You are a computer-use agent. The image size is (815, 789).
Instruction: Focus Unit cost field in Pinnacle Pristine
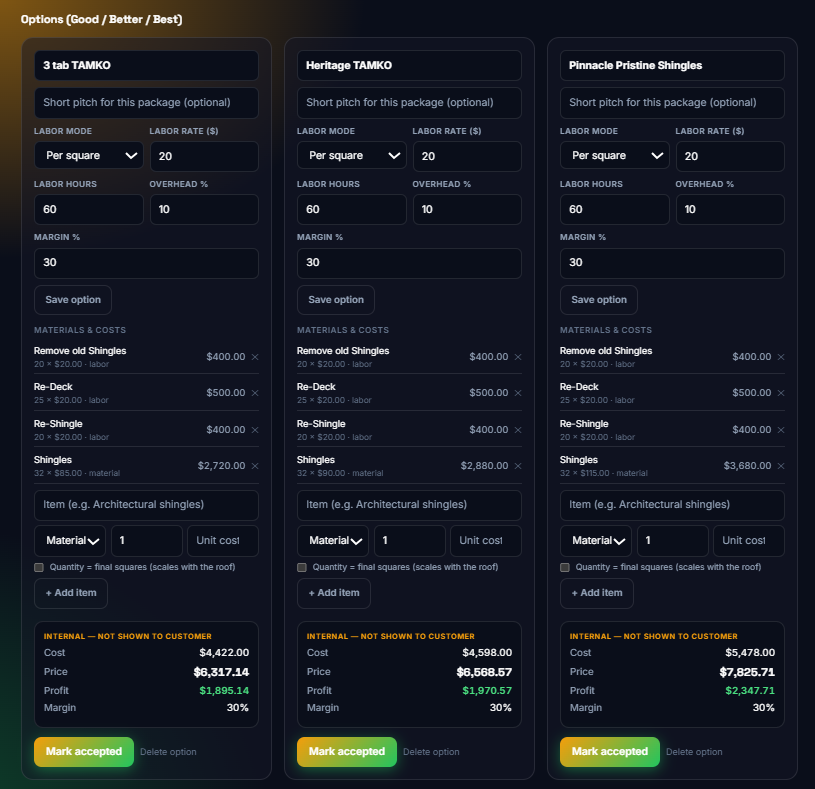click(749, 541)
